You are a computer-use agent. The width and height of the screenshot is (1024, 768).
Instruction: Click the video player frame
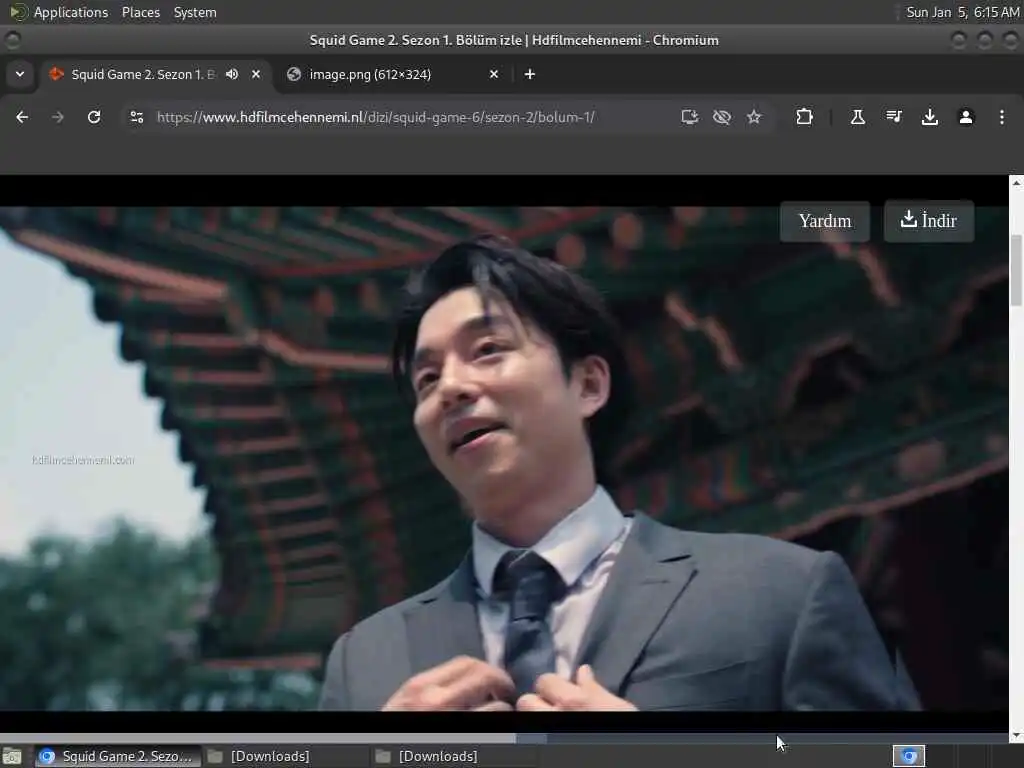pyautogui.click(x=504, y=458)
